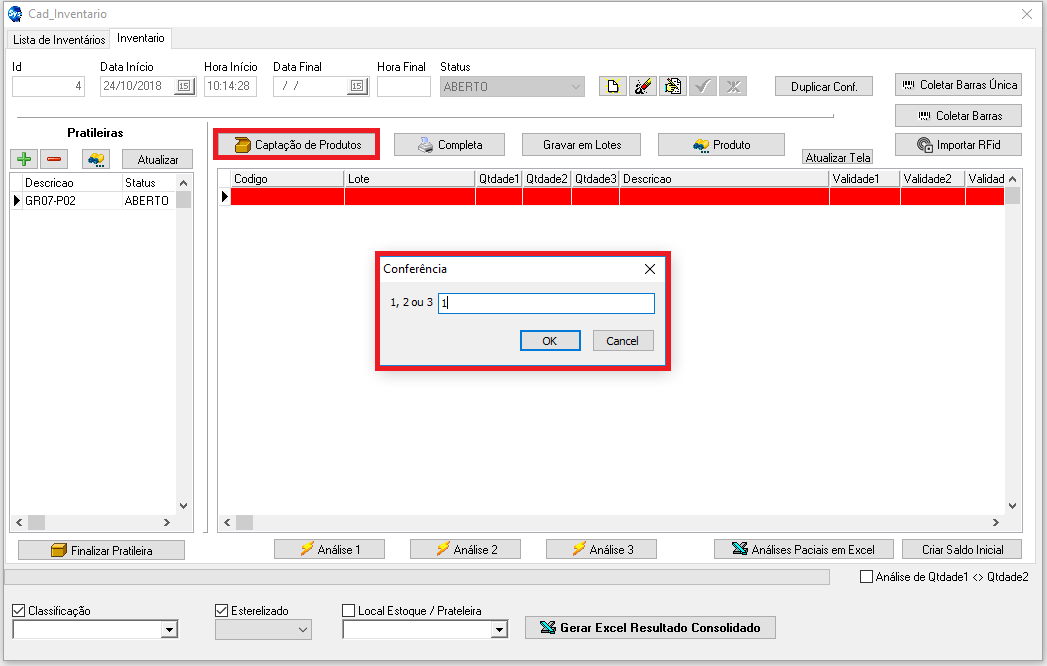Click Cancel in the Conferência dialog
The width and height of the screenshot is (1047, 666).
click(x=622, y=341)
